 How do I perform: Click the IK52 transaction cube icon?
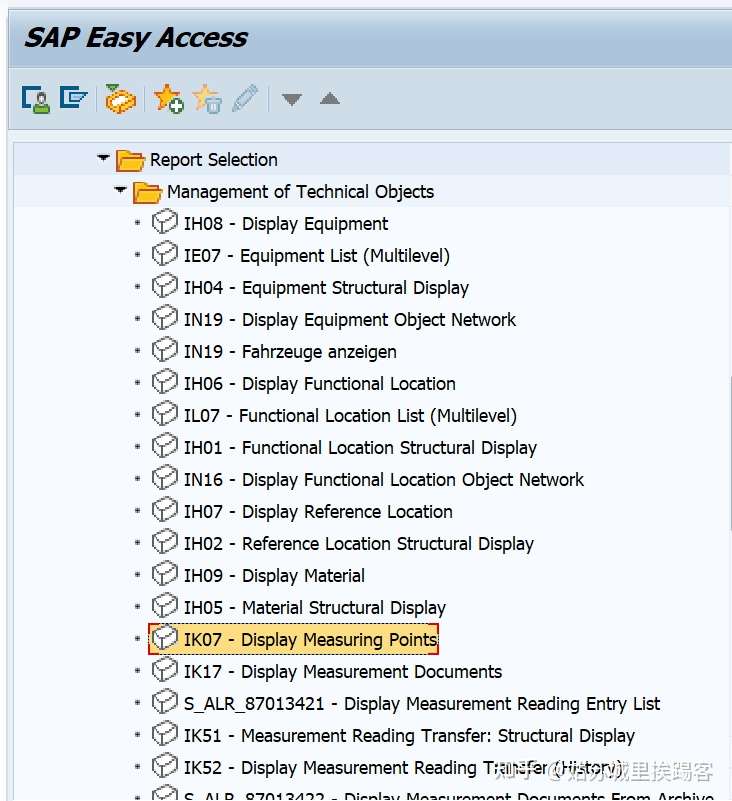[x=164, y=766]
